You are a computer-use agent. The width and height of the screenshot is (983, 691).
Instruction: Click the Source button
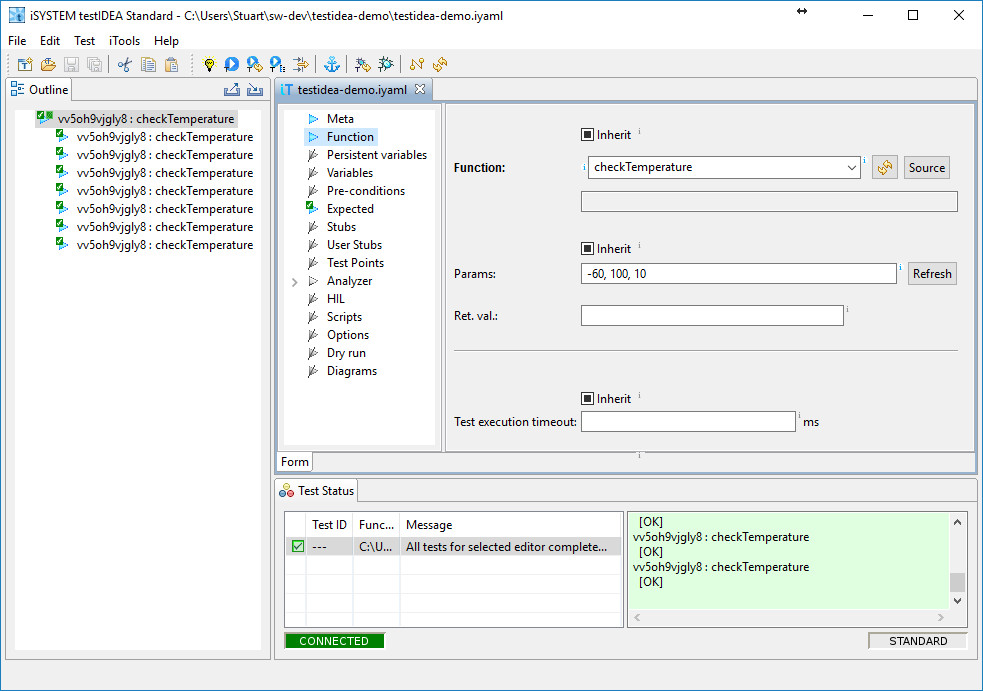[x=926, y=168]
